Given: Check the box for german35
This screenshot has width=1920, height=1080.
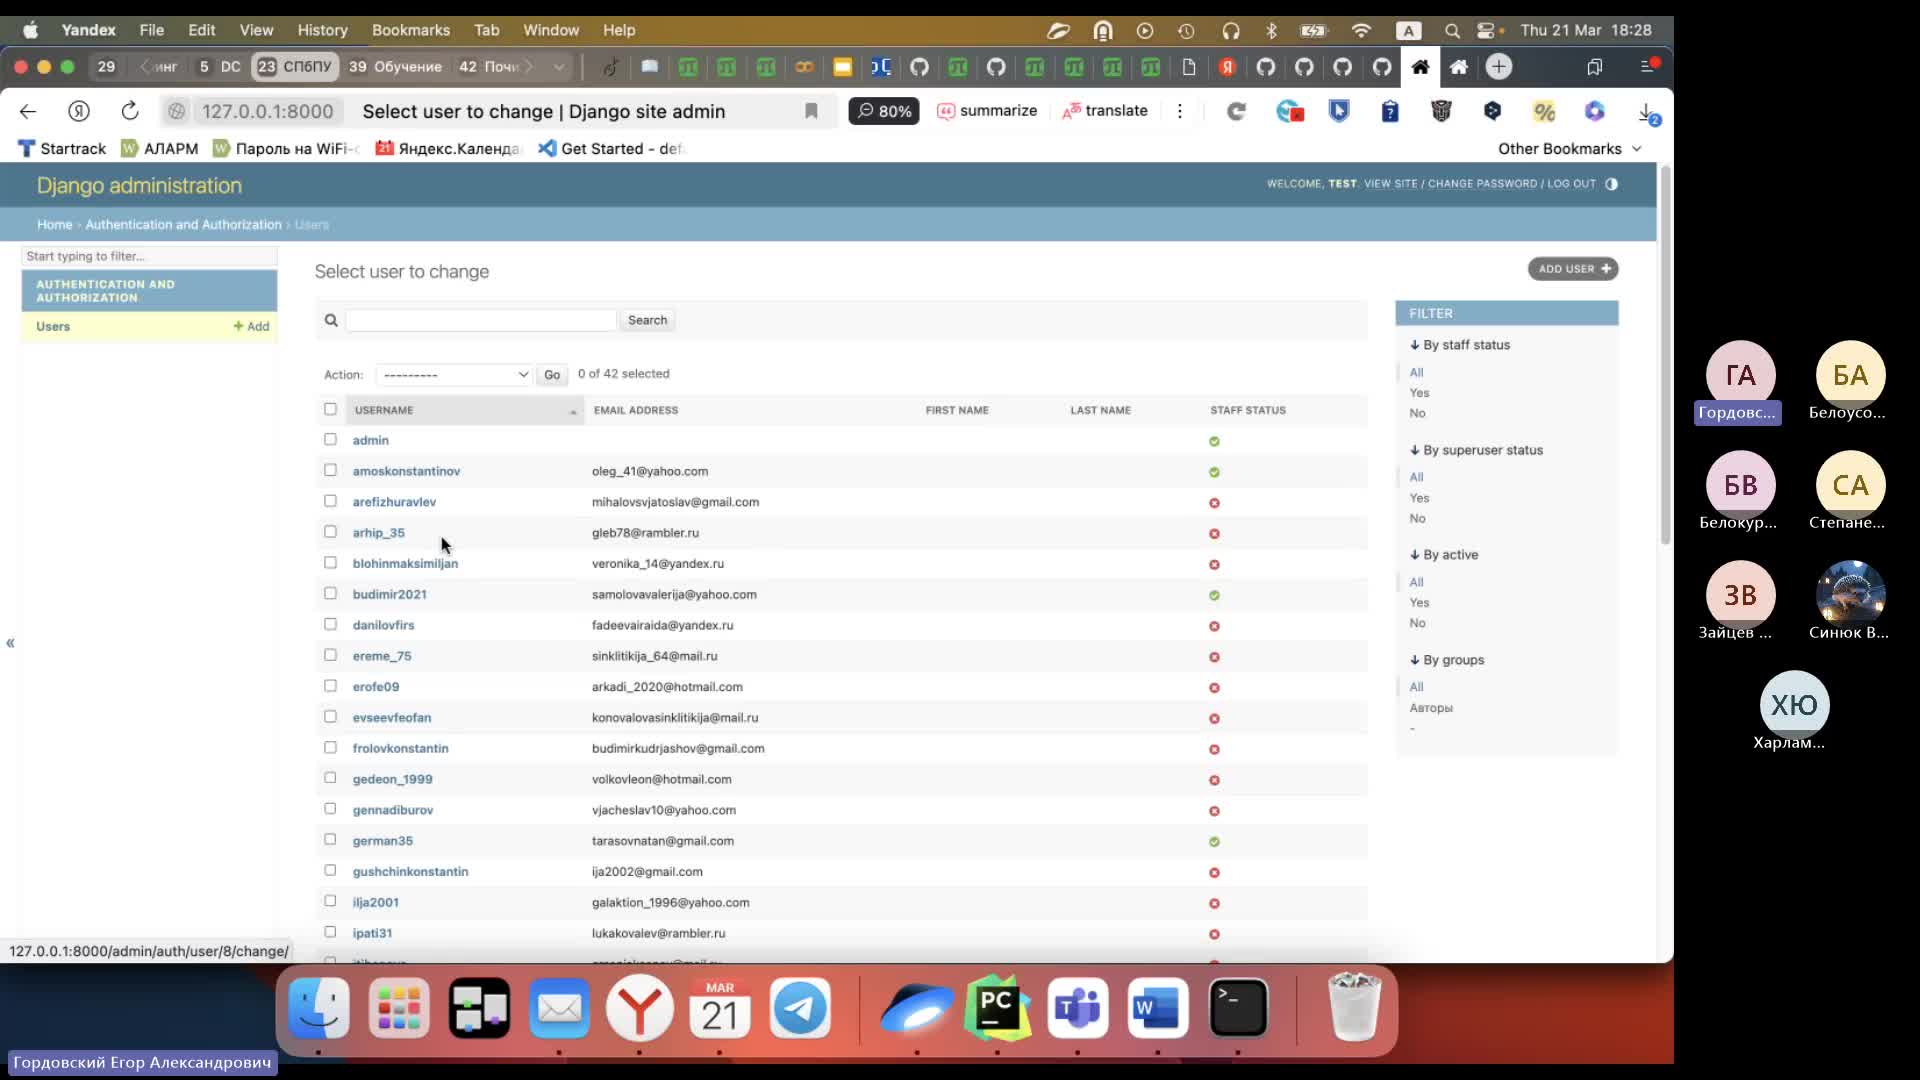Looking at the screenshot, I should [330, 840].
